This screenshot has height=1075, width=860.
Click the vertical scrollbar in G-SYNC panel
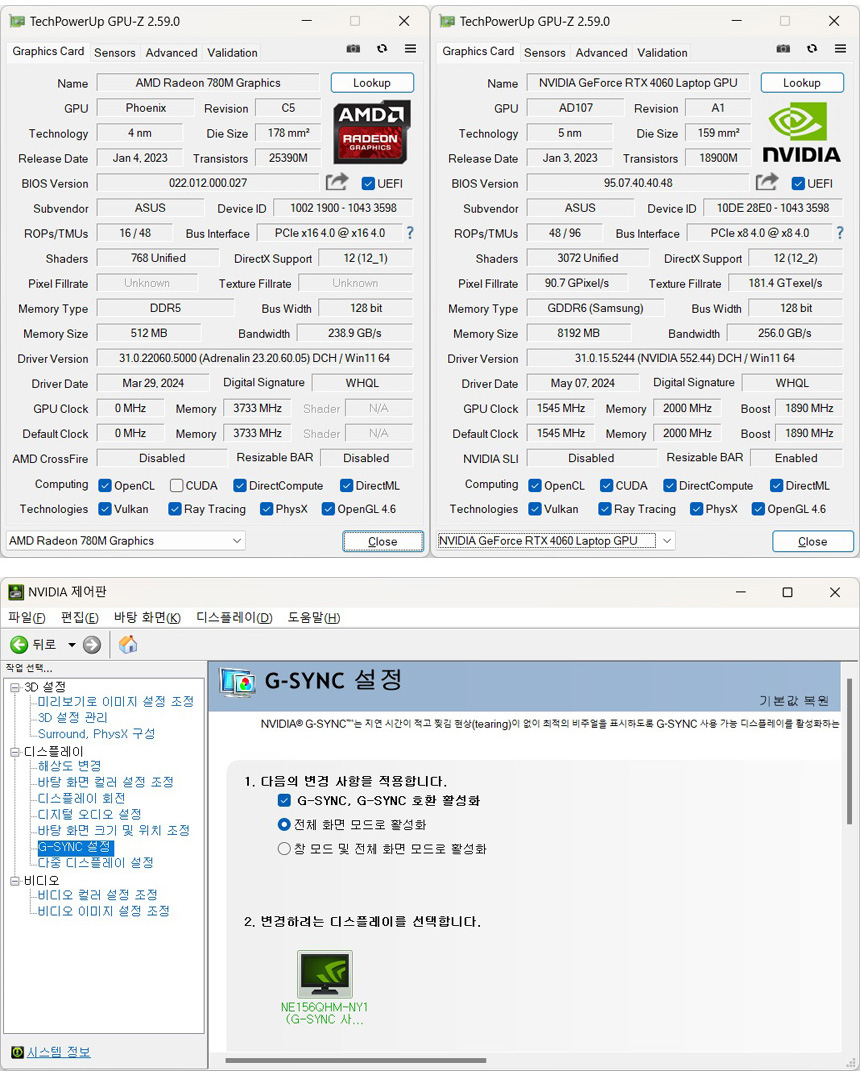(x=851, y=751)
